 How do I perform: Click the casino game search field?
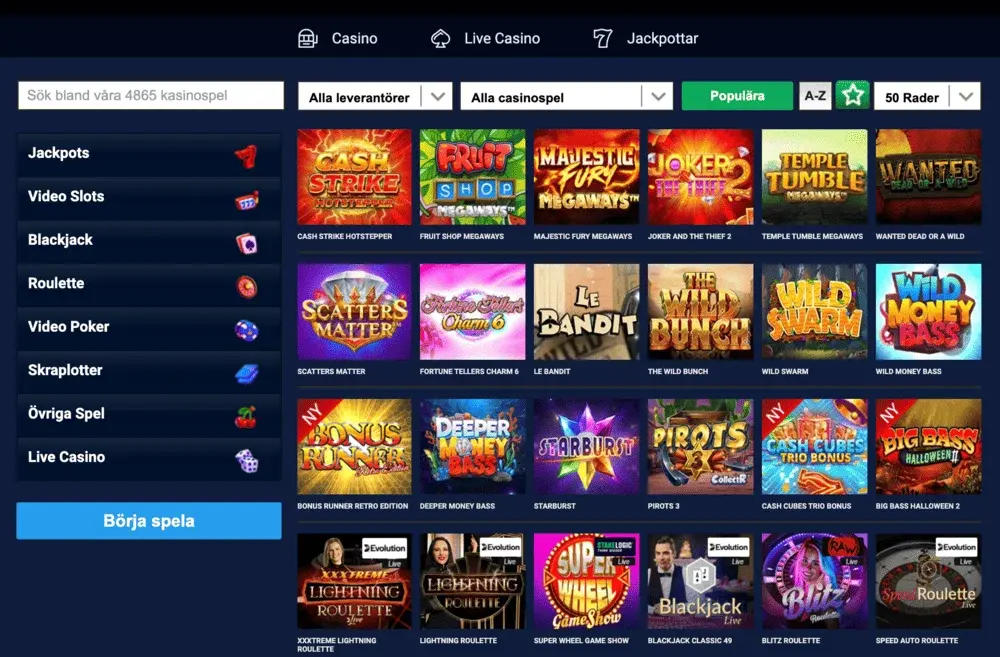tap(151, 95)
